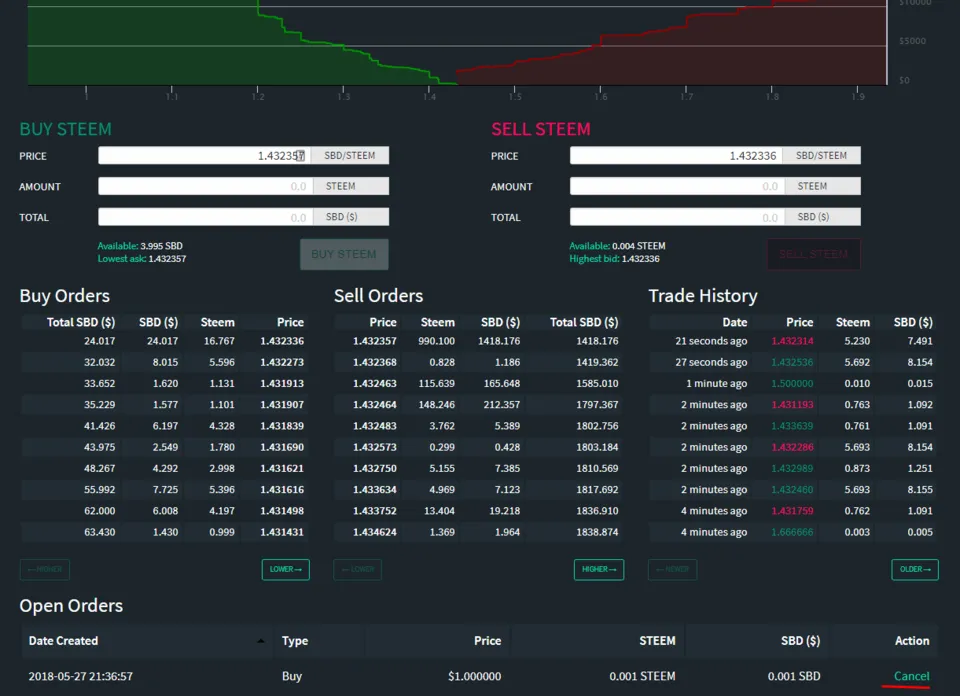
Task: Click trade history price 1.432460
Action: coord(792,490)
